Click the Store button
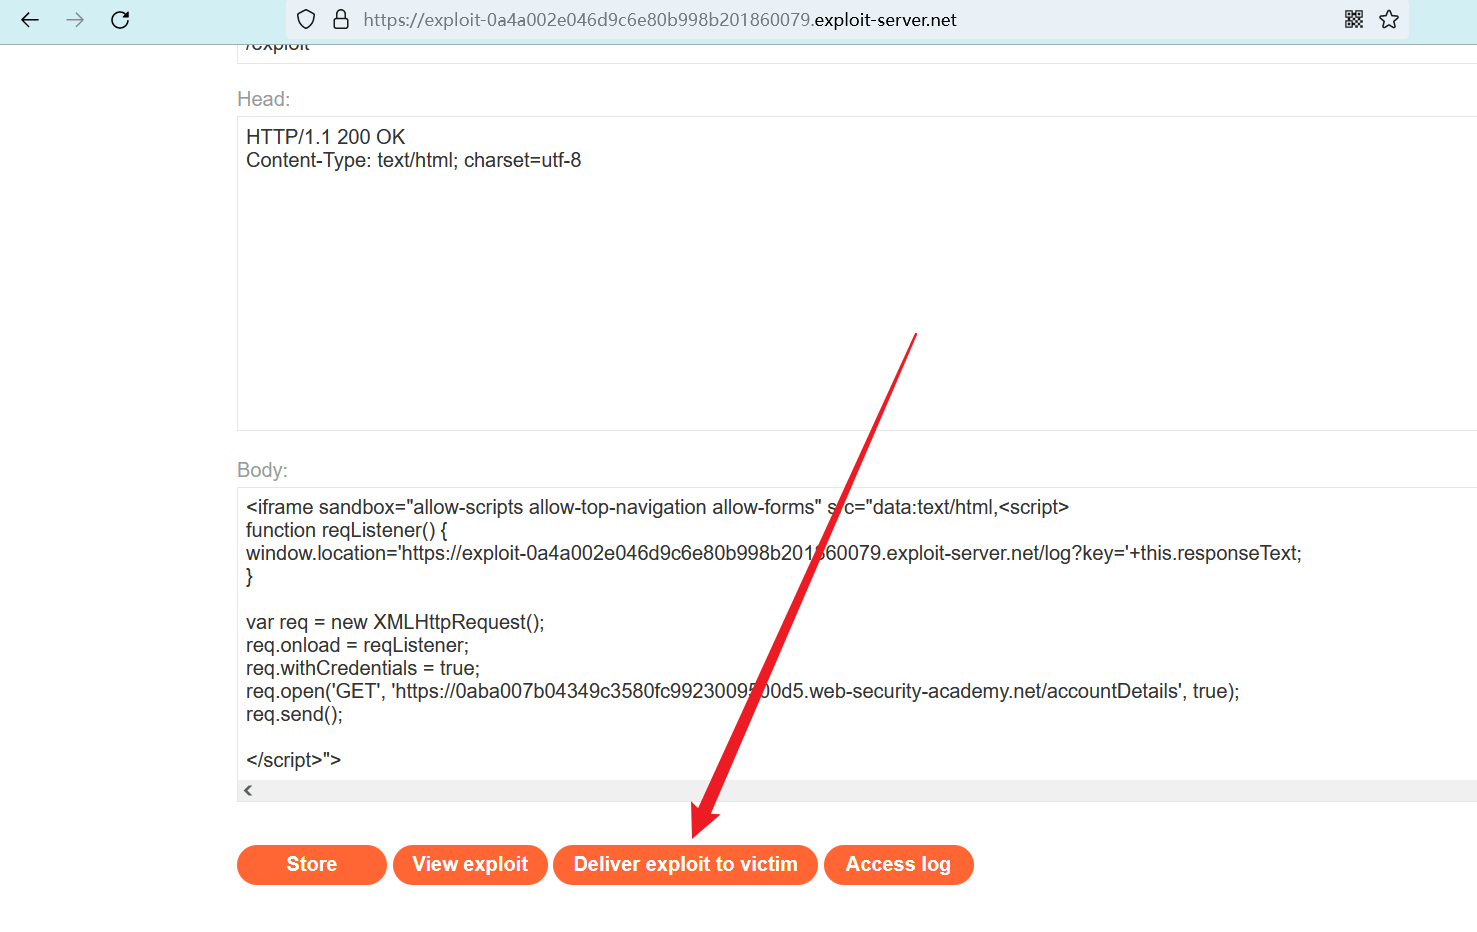Screen dimensions: 1477x932 (x=312, y=864)
